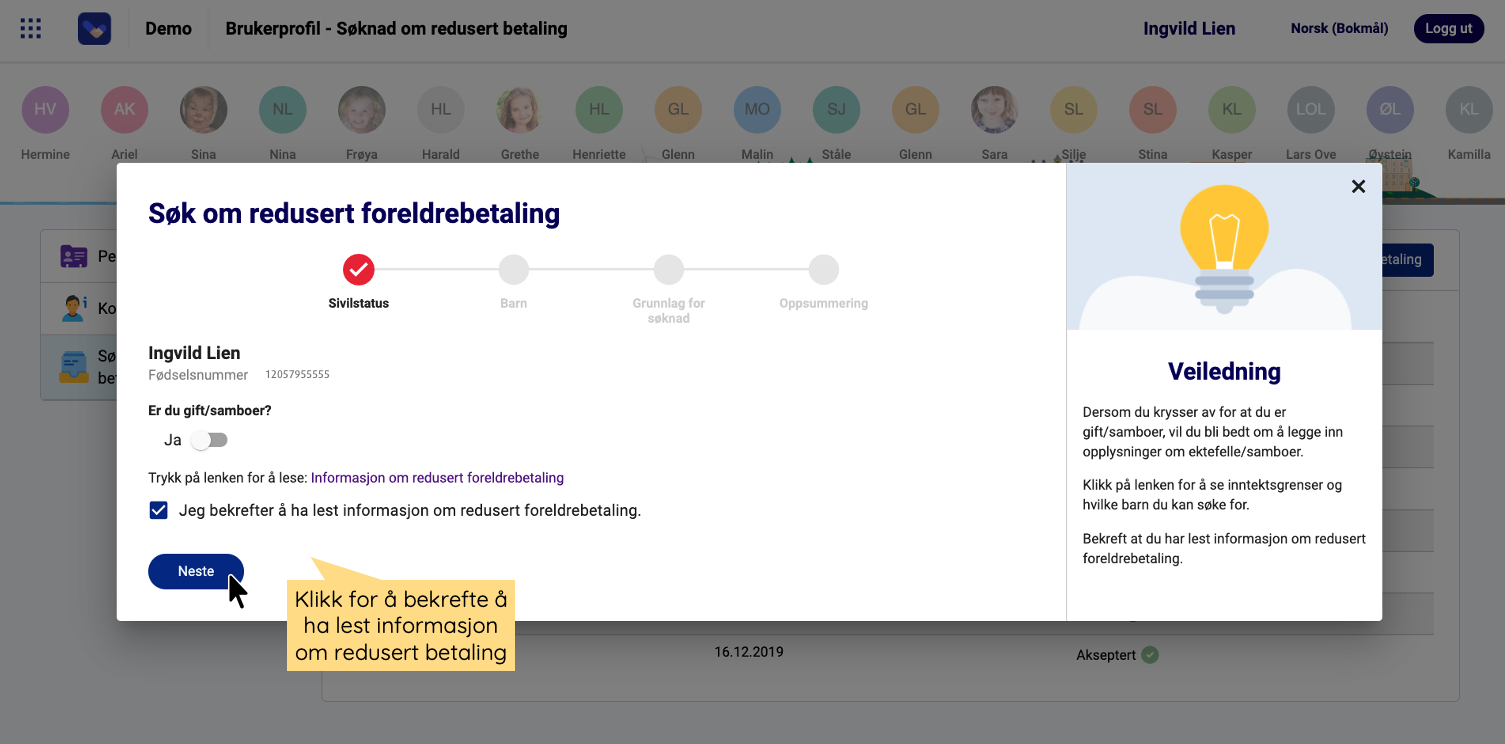Uncheck the confirmation checkbox about redusert foreldrebetaling
Viewport: 1505px width, 744px height.
[x=158, y=510]
